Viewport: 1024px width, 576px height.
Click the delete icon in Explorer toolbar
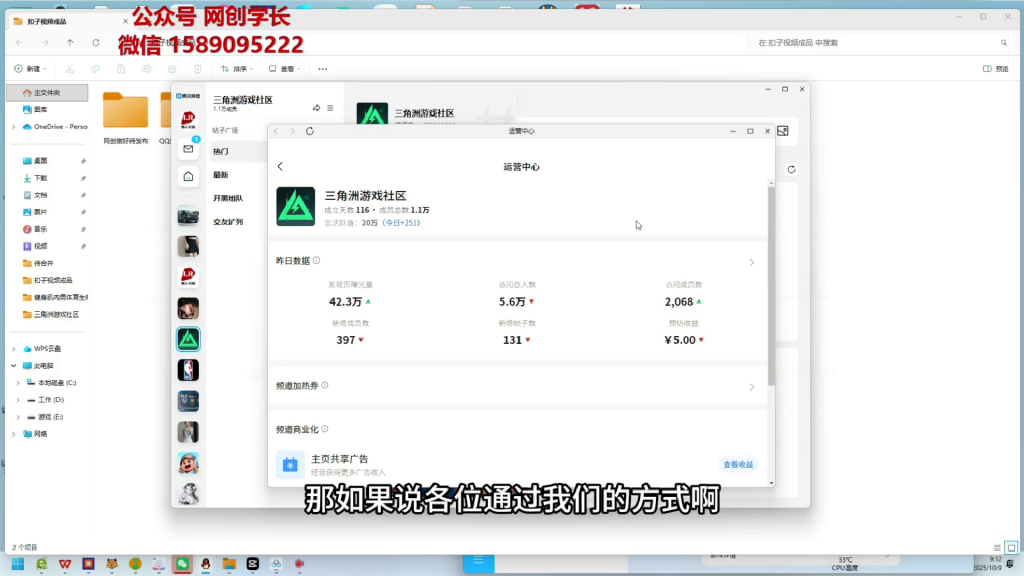pos(198,69)
